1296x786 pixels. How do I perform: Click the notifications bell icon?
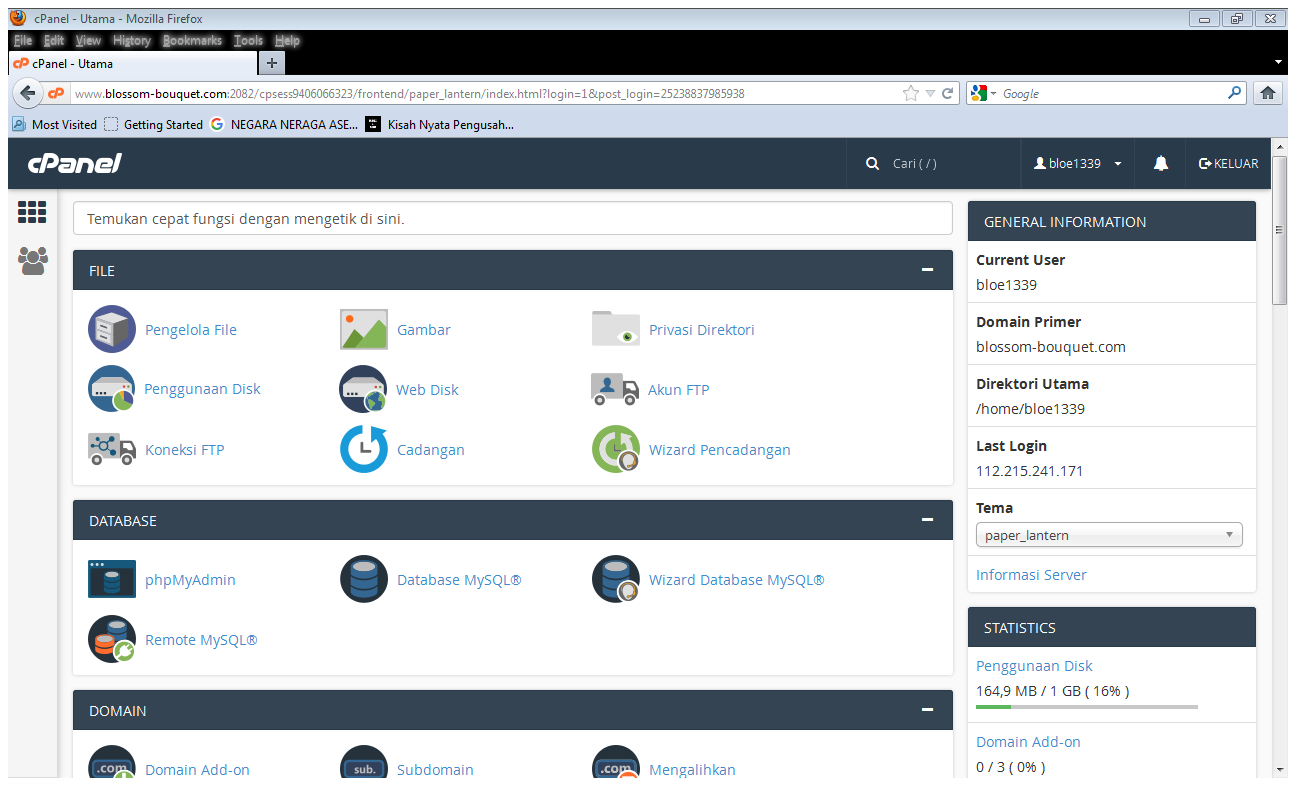coord(1161,163)
